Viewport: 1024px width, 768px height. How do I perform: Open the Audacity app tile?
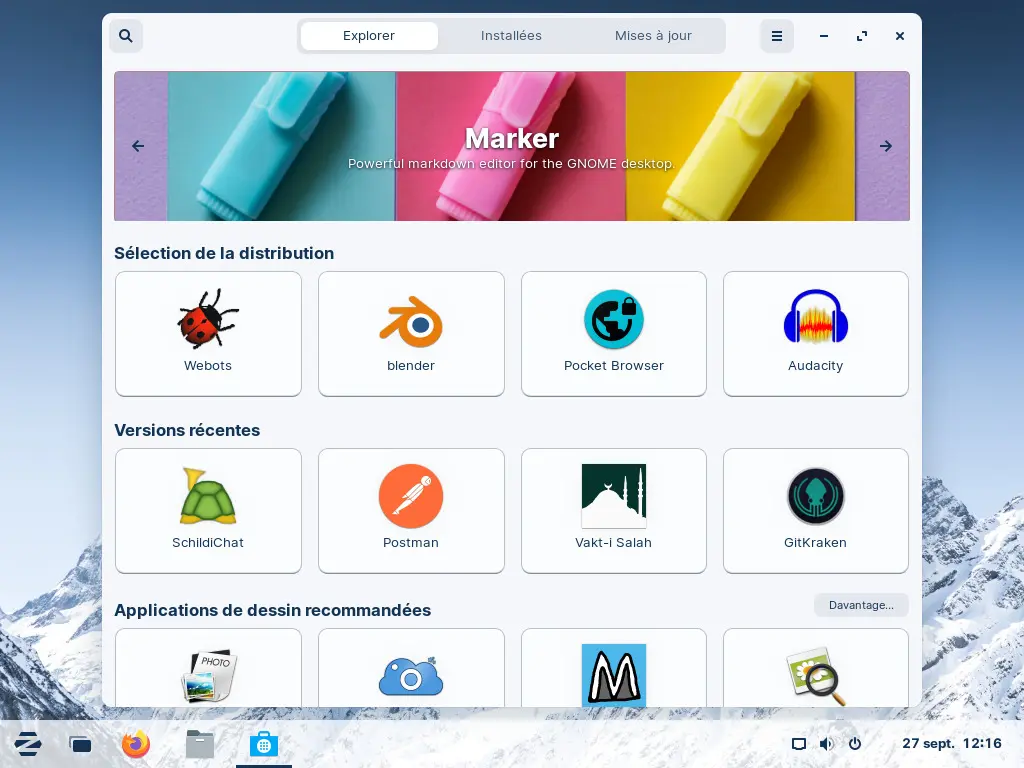click(x=815, y=334)
